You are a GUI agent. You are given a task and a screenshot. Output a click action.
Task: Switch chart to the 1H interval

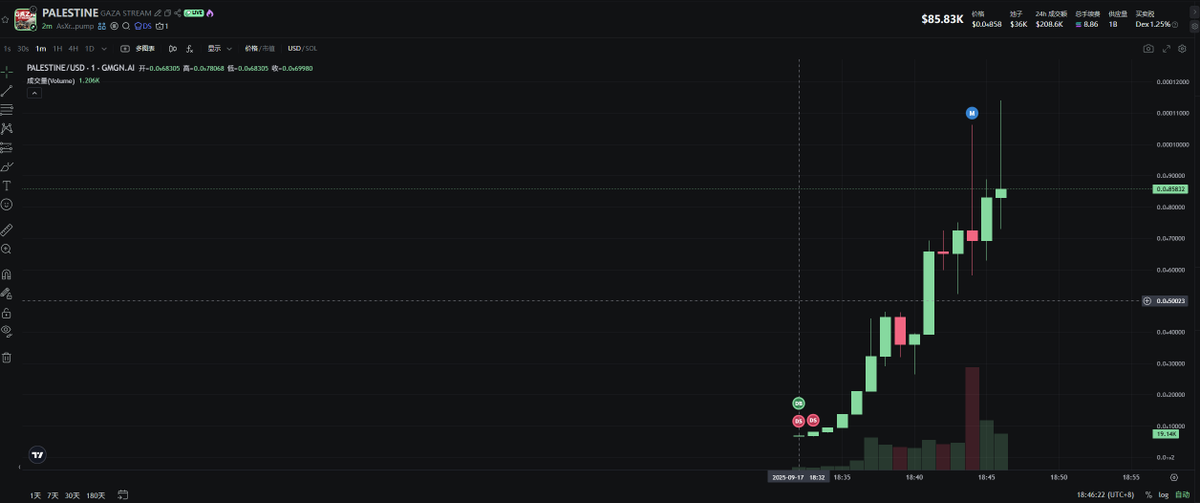coord(57,48)
